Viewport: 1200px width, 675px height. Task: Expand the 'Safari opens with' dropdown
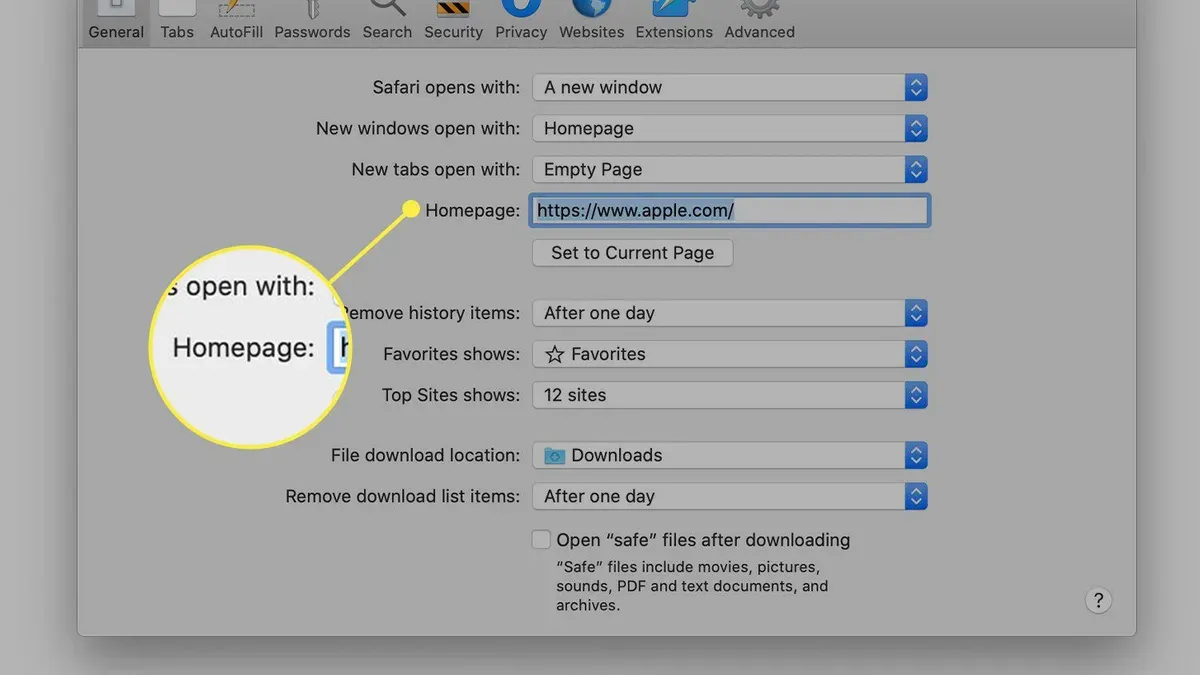pyautogui.click(x=730, y=87)
